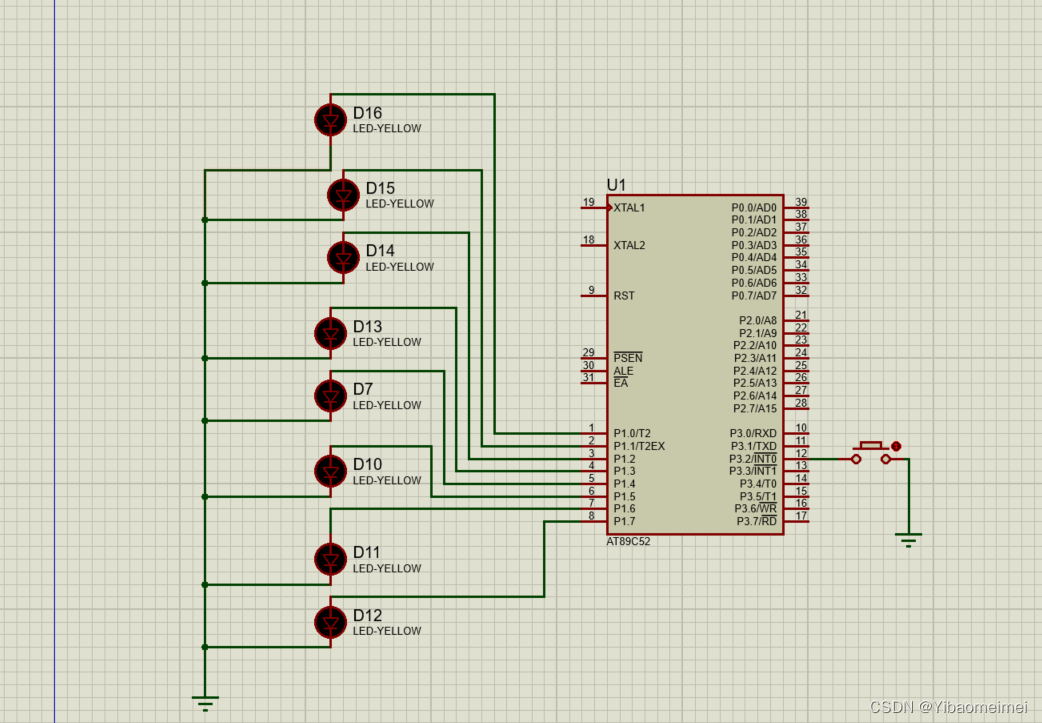
Task: Click the U1 component reference label
Action: [x=616, y=185]
